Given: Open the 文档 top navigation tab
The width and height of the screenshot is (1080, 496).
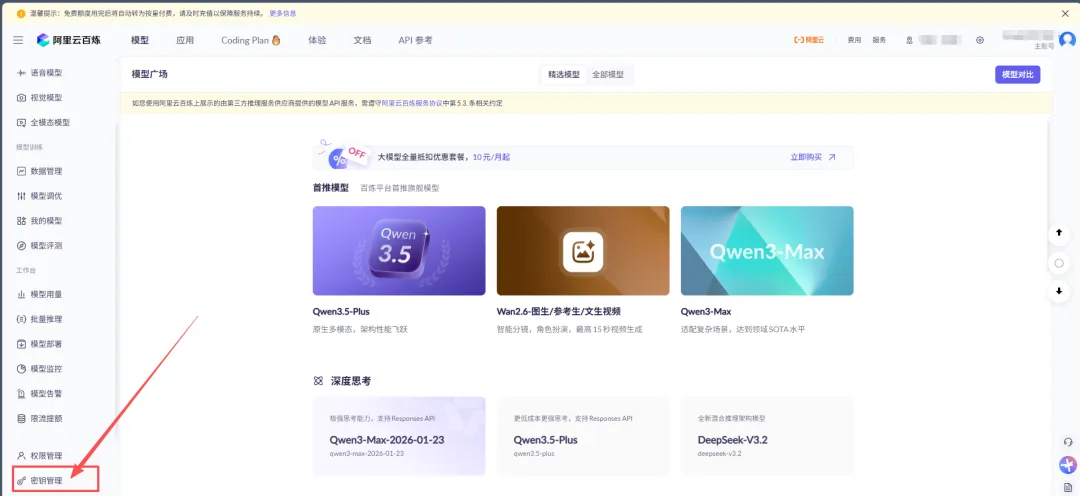Looking at the screenshot, I should [362, 40].
